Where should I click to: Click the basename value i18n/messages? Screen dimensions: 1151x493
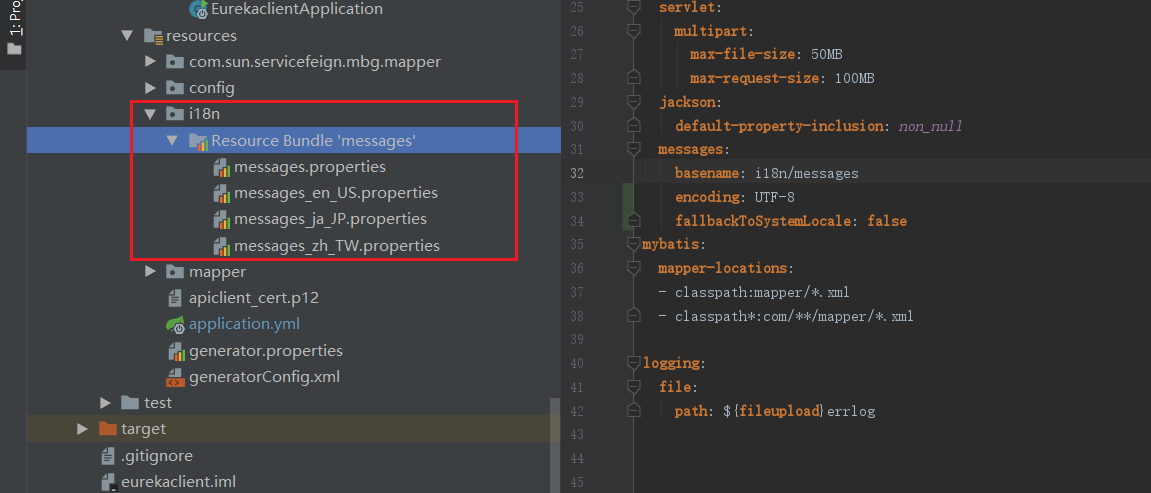(806, 174)
